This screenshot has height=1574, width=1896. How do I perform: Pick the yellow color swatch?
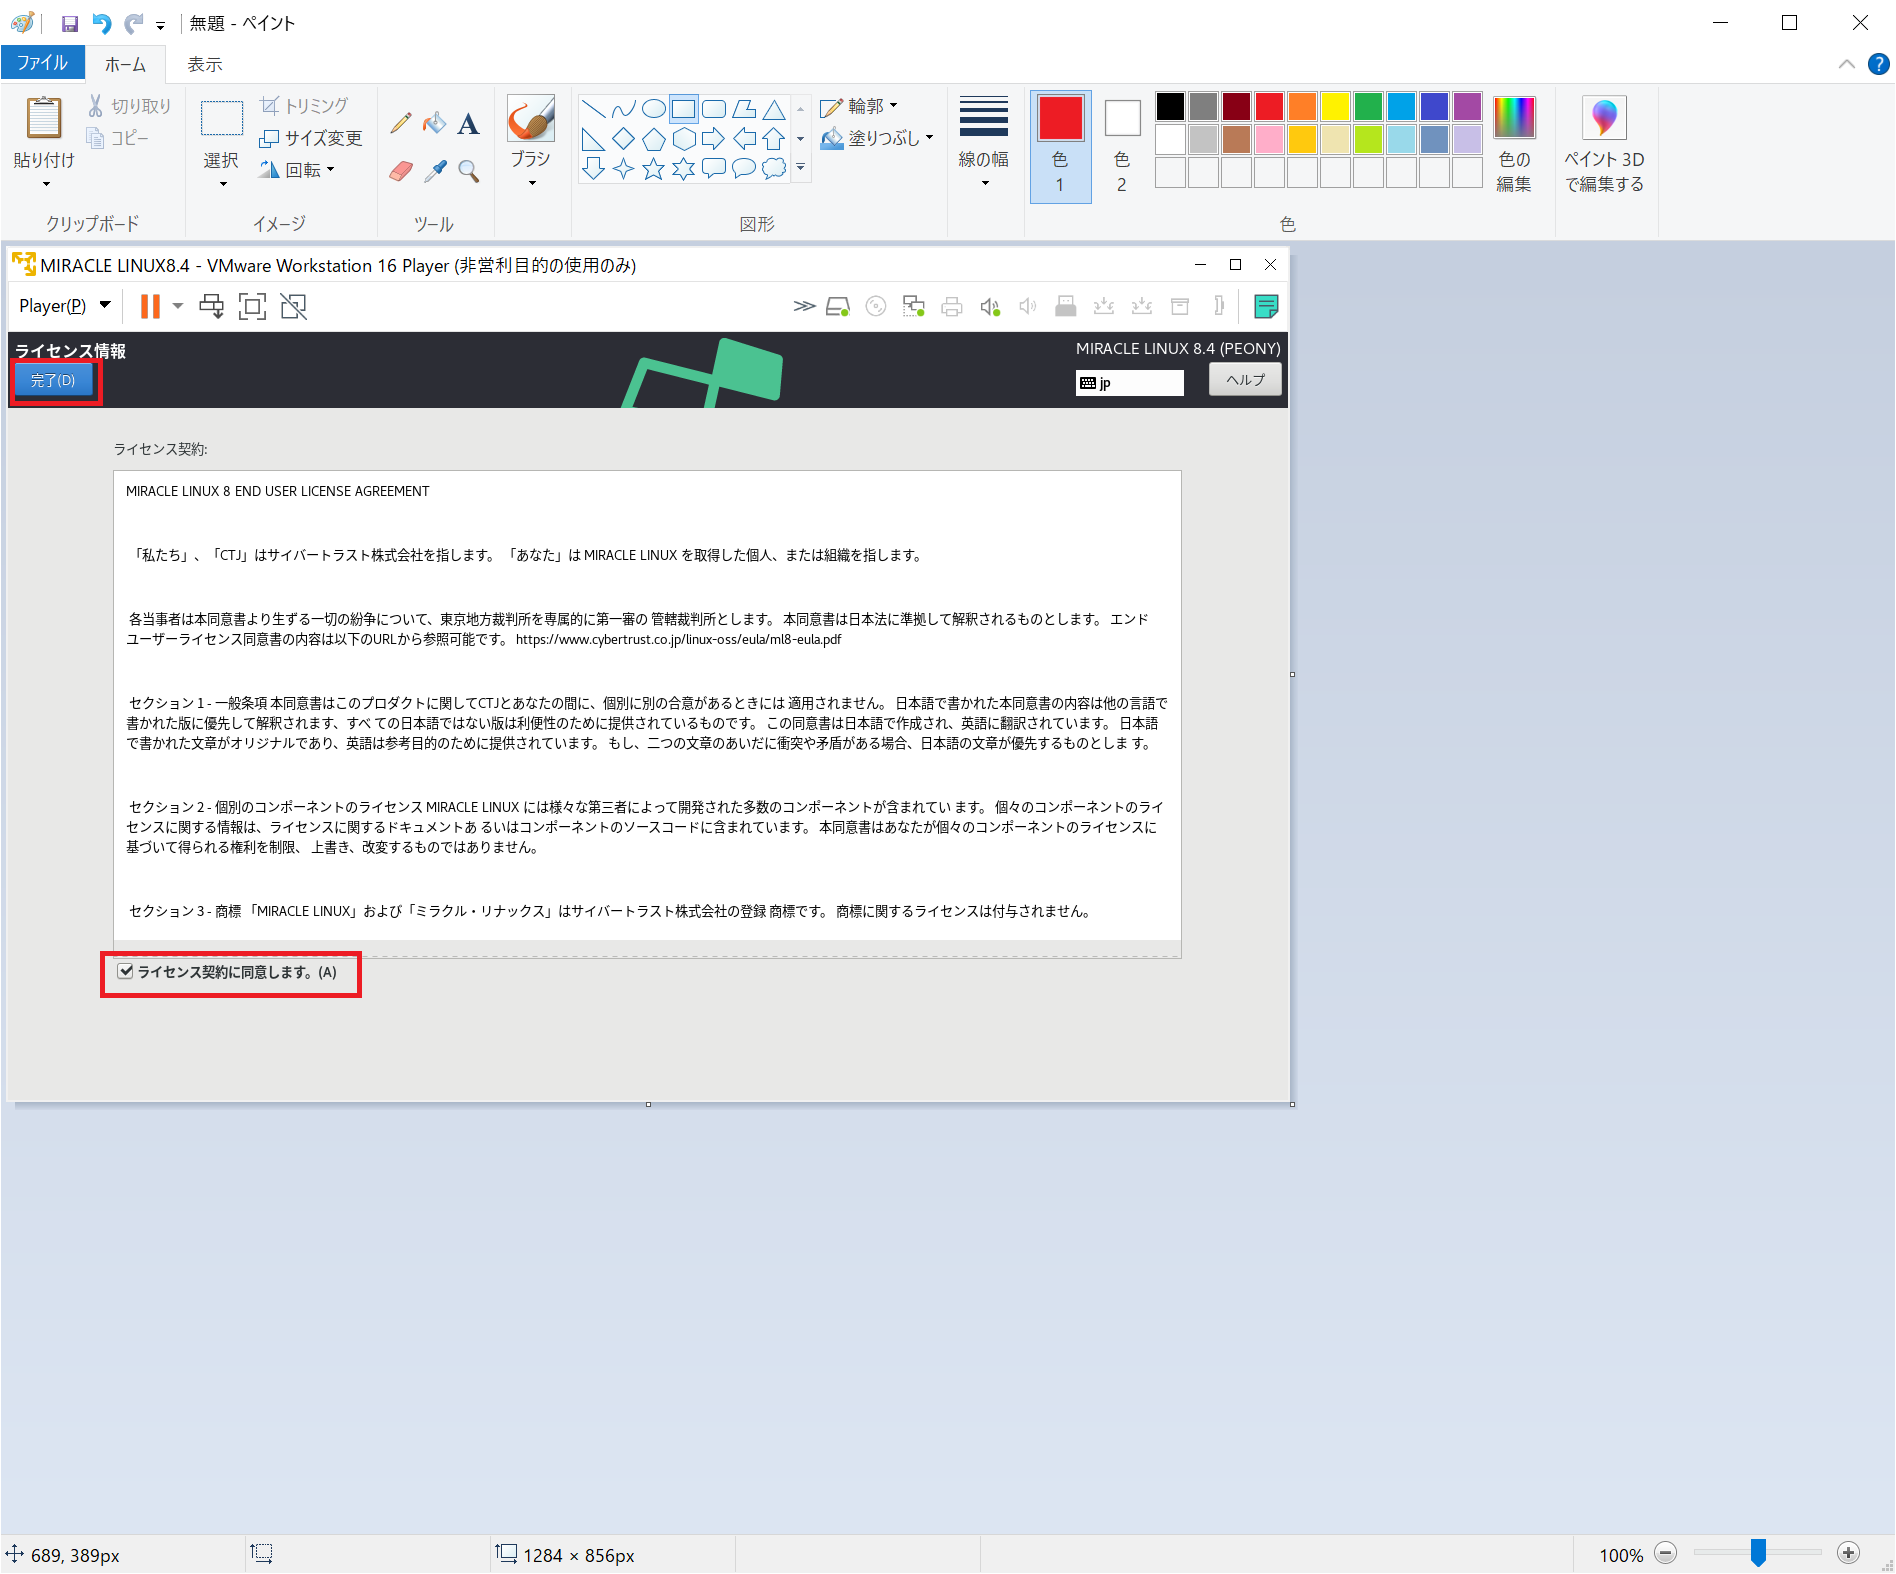tap(1335, 106)
